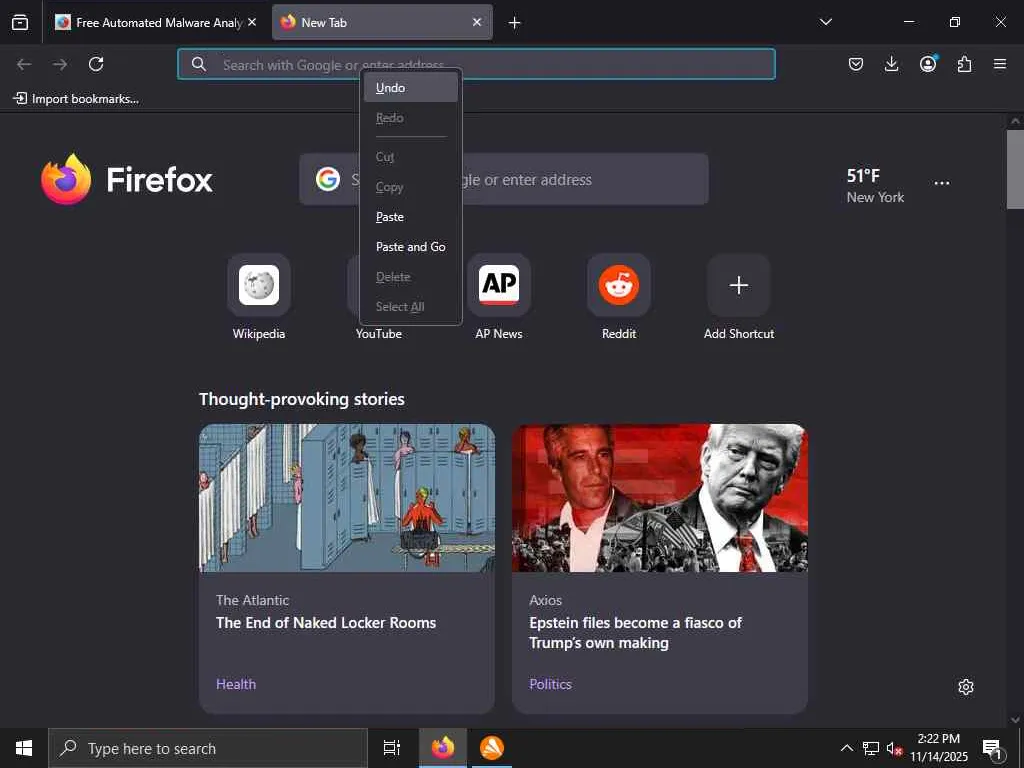This screenshot has height=768, width=1024.
Task: Choose Undo in the context menu
Action: coord(411,88)
